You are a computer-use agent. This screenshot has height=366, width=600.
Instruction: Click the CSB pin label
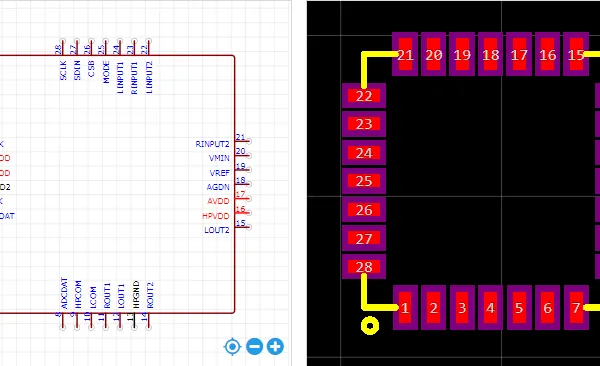point(91,69)
